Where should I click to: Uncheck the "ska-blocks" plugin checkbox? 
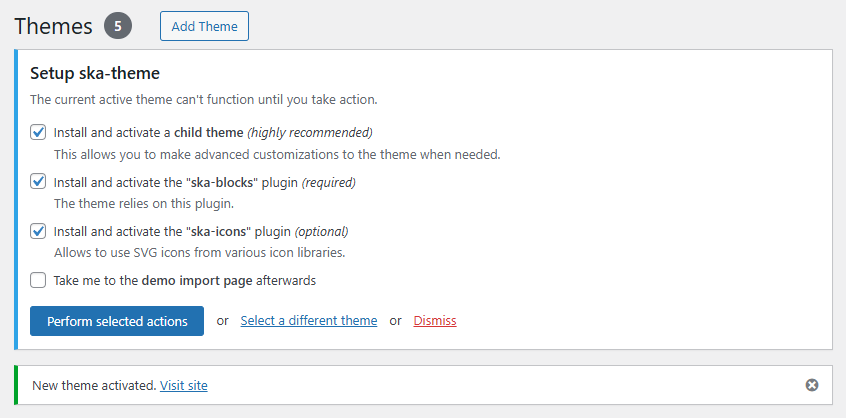point(38,182)
